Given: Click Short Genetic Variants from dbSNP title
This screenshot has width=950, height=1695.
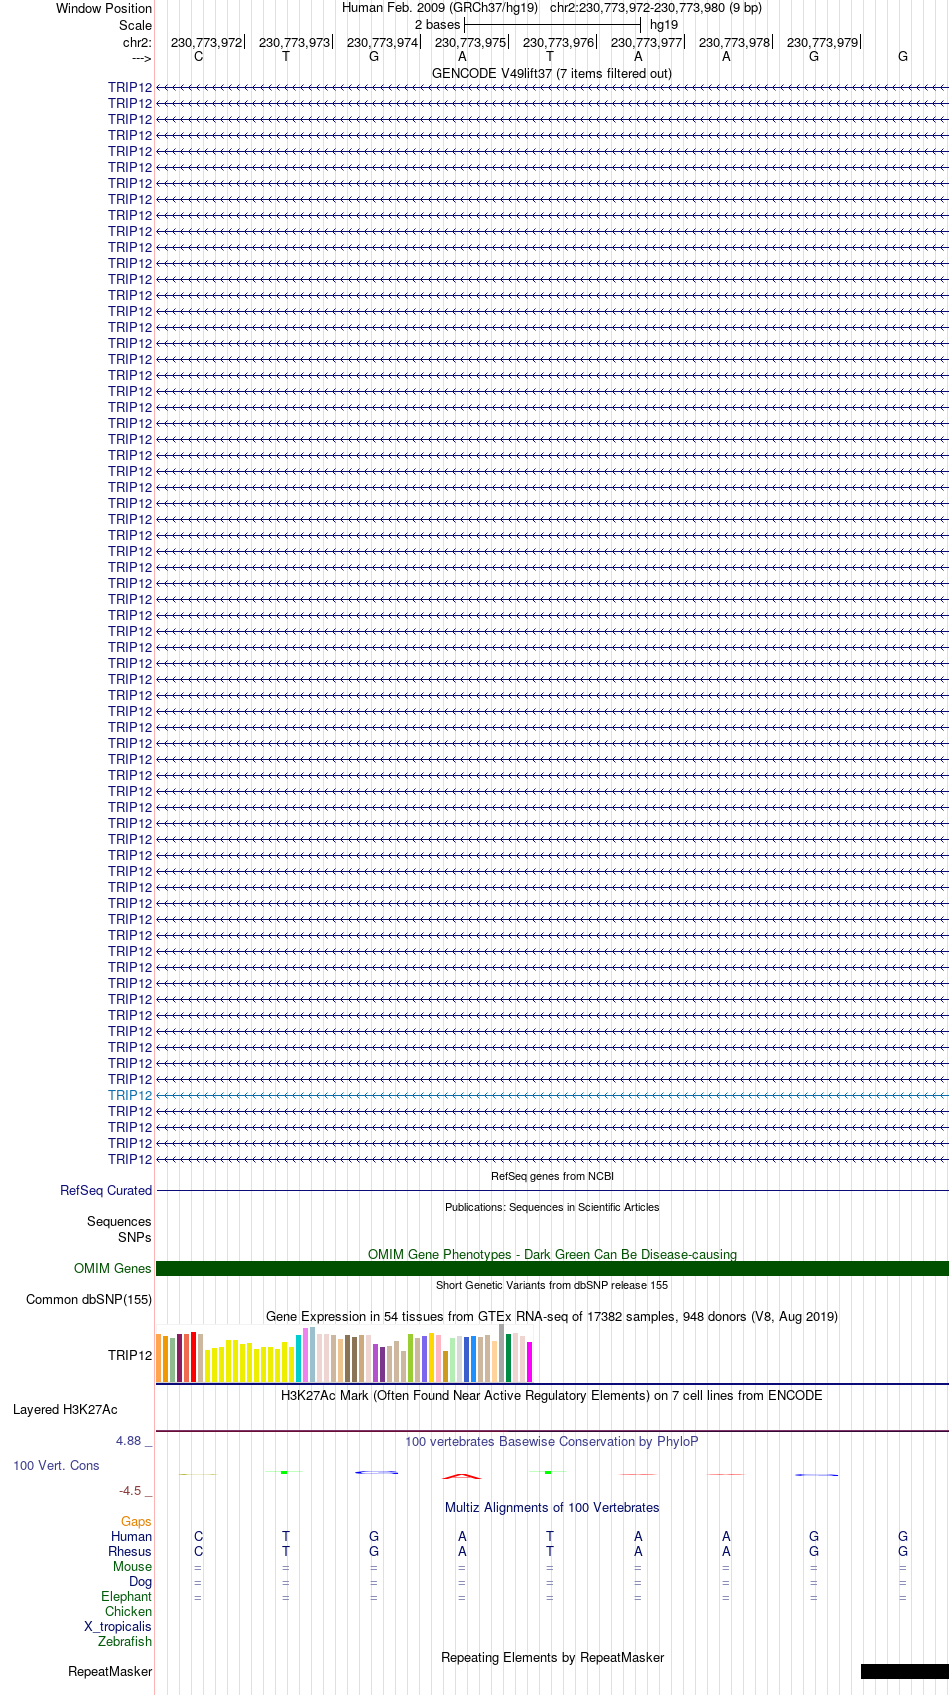Looking at the screenshot, I should point(552,1285).
